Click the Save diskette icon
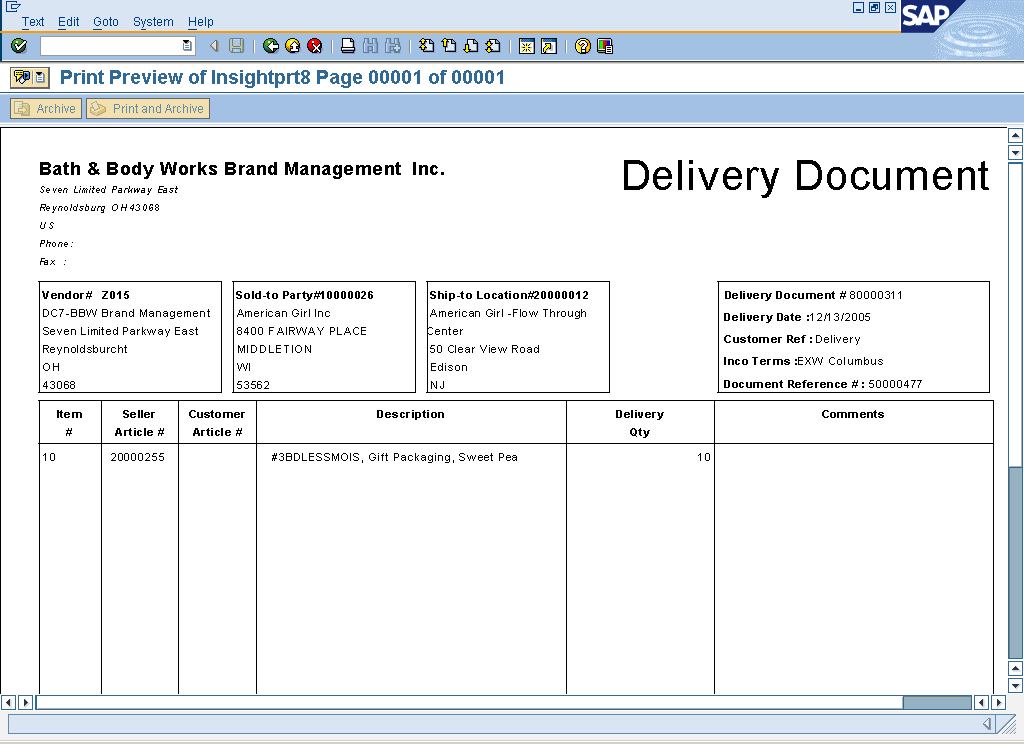 click(x=236, y=46)
